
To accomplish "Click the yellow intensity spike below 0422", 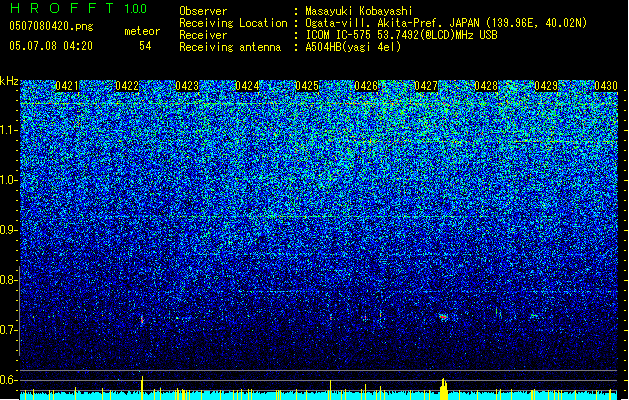I will click(142, 388).
